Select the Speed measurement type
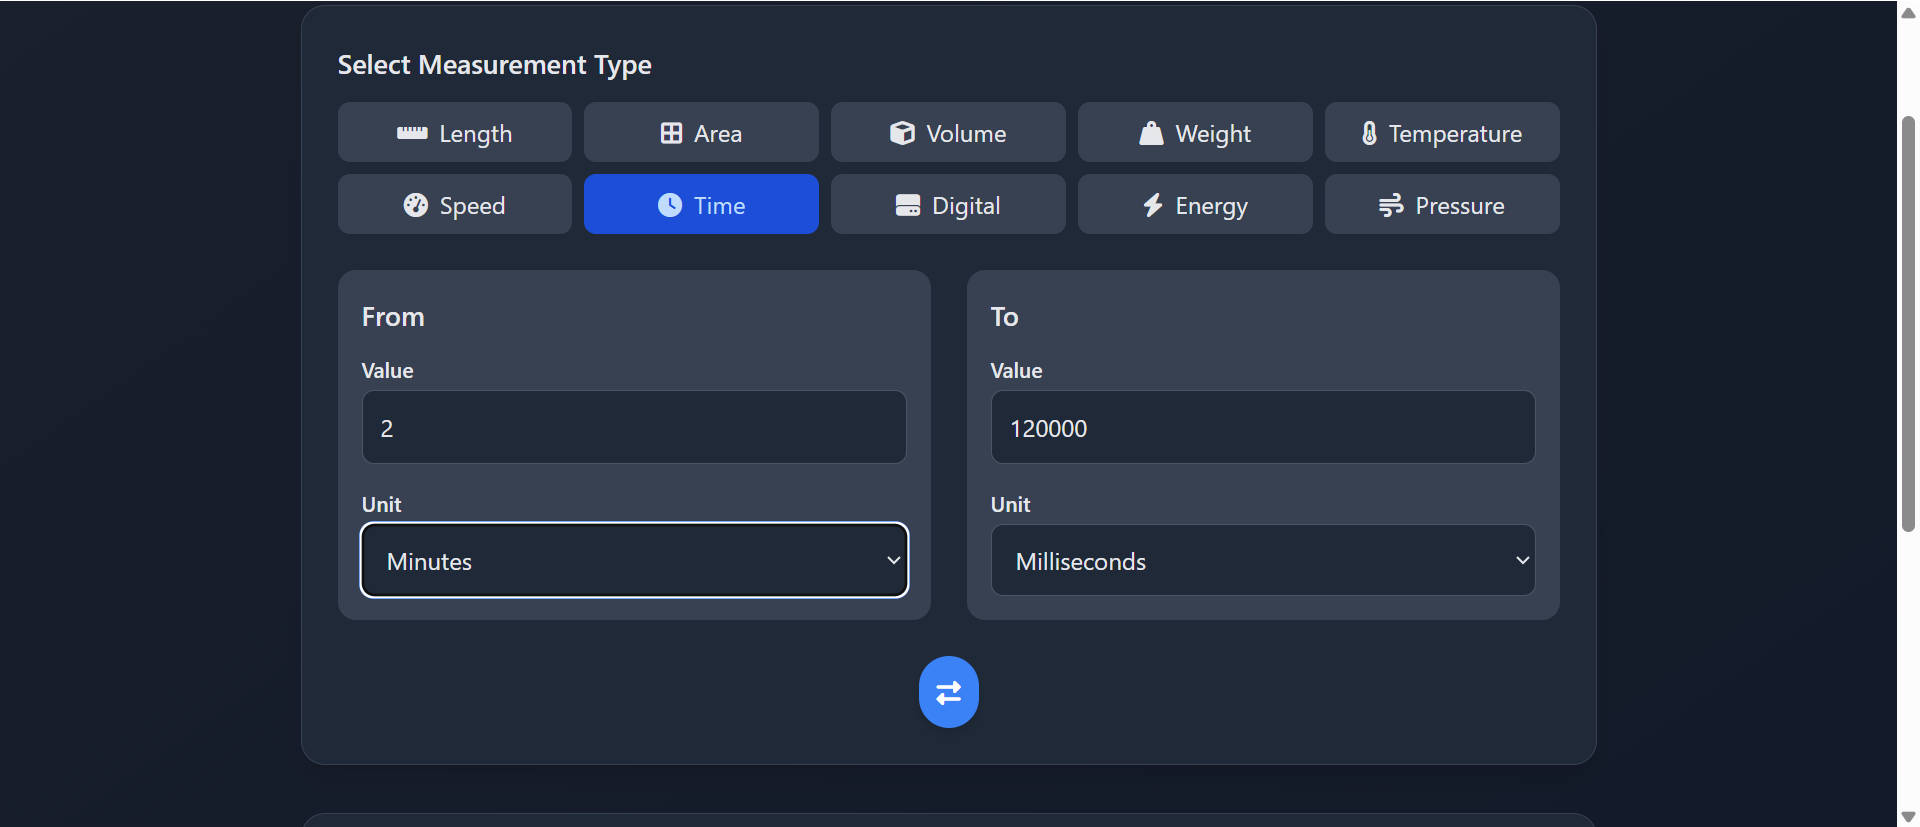The height and width of the screenshot is (827, 1920). (454, 204)
